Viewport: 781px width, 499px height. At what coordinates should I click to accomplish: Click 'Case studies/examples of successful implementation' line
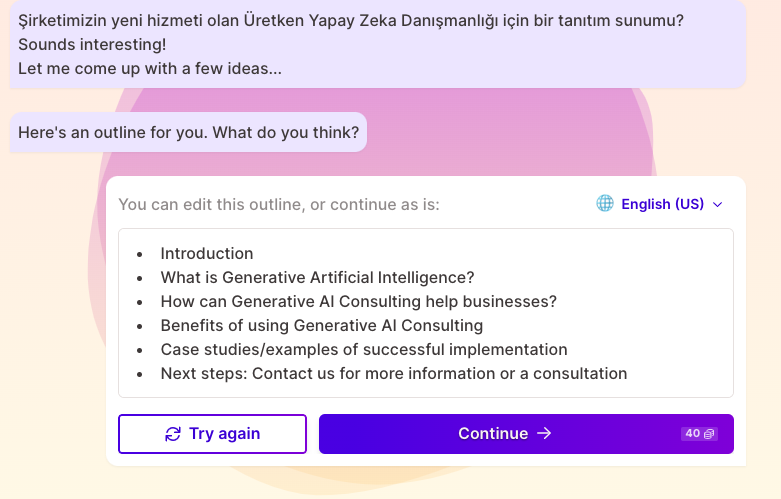(x=364, y=349)
